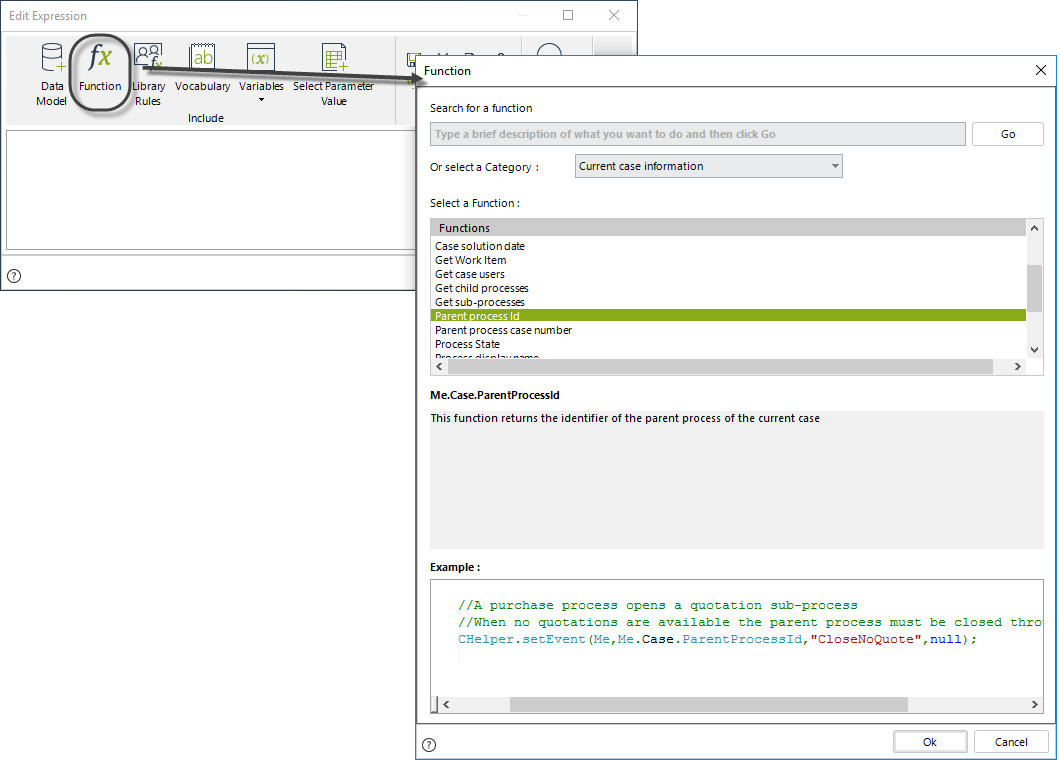Click left arrow of example code scrollbar

pos(446,705)
